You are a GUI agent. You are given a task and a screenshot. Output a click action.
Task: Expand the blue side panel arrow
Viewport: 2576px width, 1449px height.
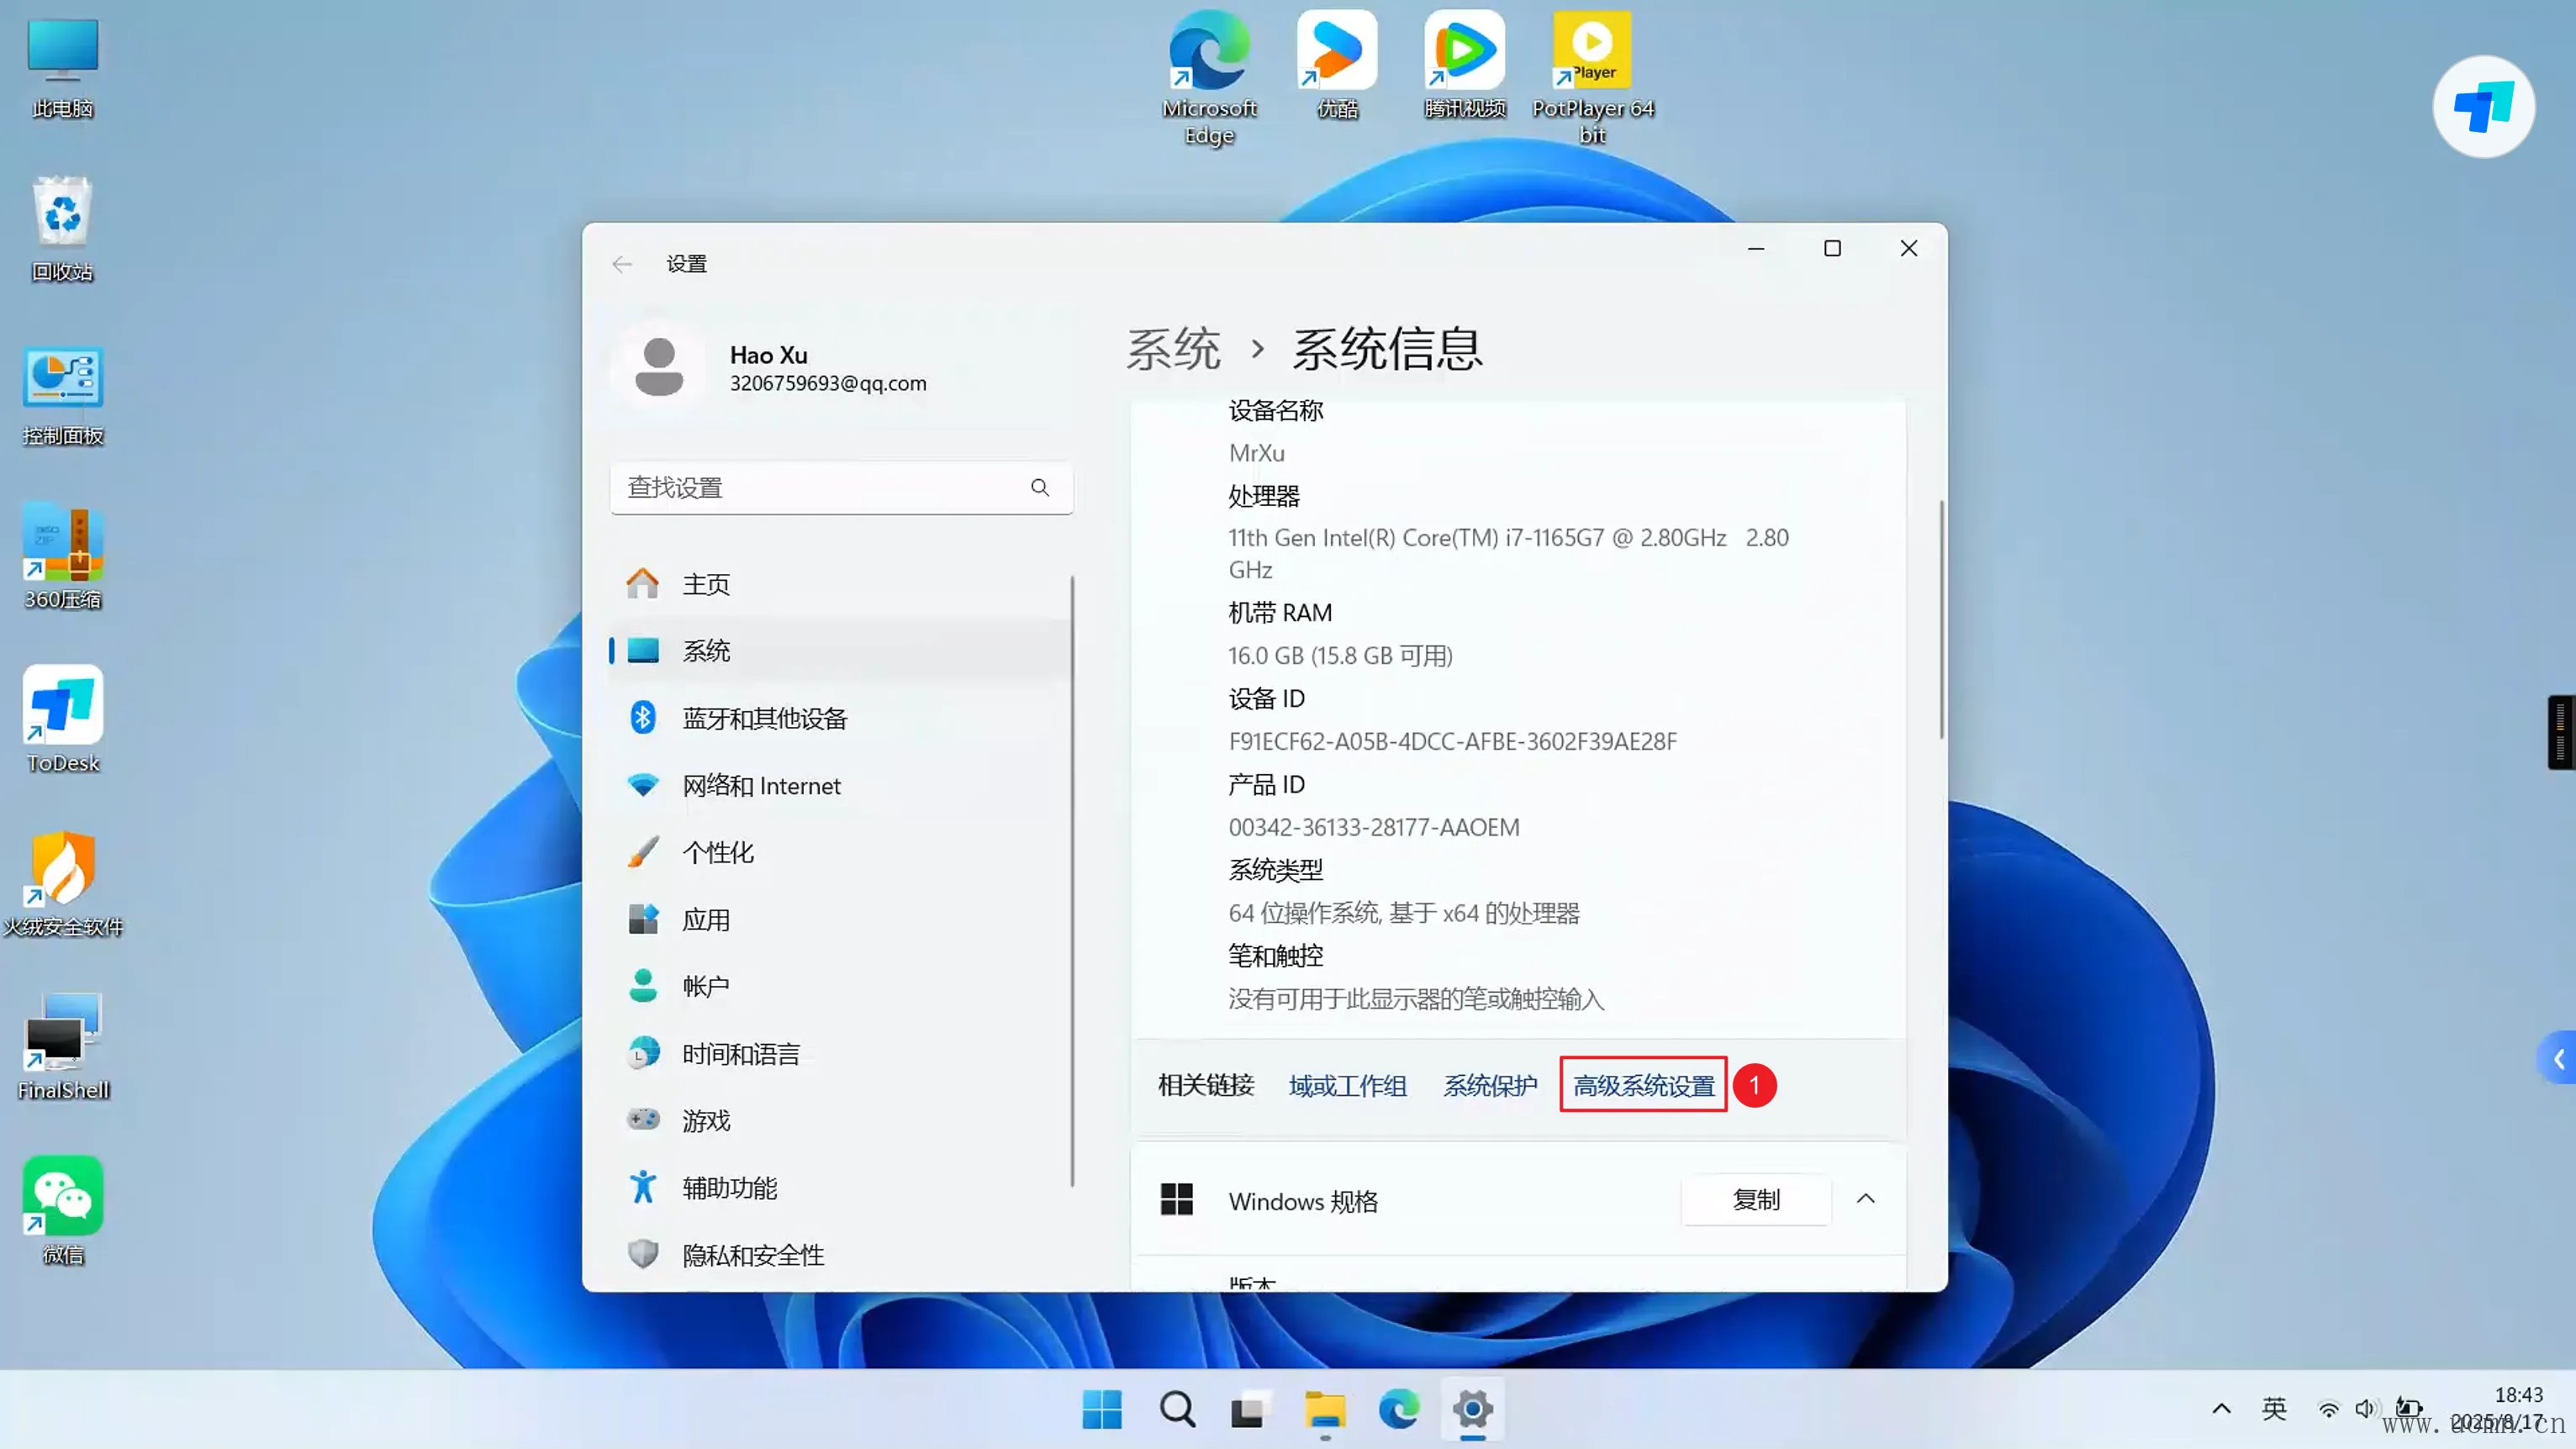[x=2559, y=1058]
